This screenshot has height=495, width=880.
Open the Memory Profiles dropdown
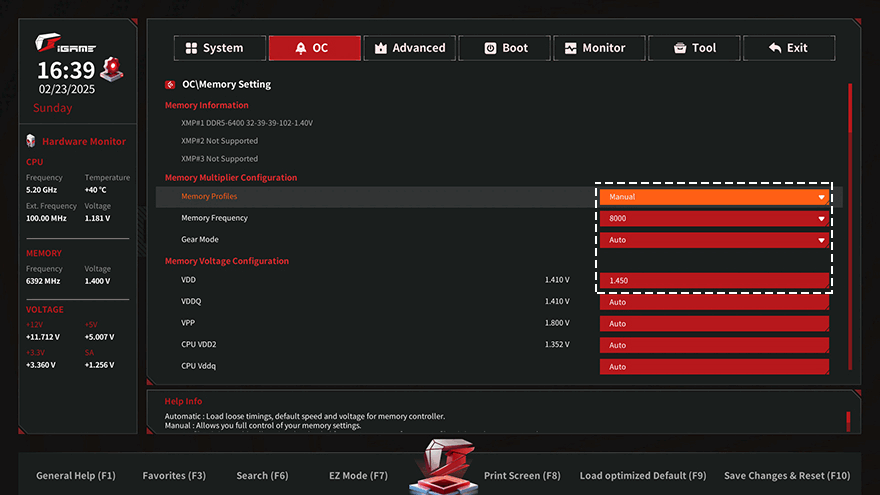pyautogui.click(x=714, y=197)
